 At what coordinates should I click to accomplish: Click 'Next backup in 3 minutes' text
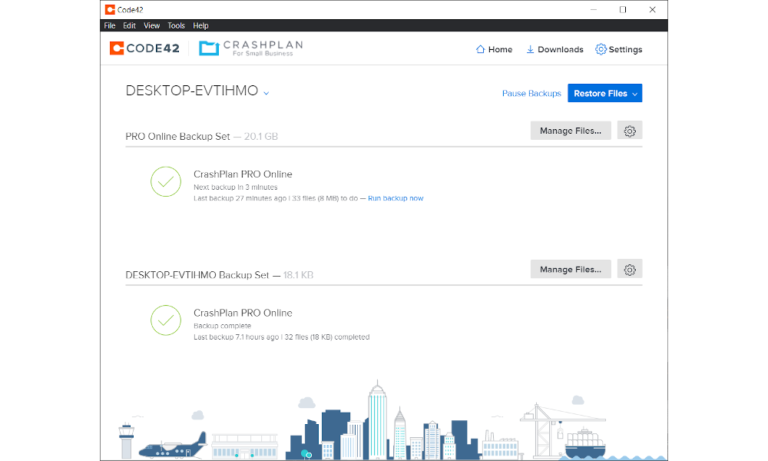235,187
